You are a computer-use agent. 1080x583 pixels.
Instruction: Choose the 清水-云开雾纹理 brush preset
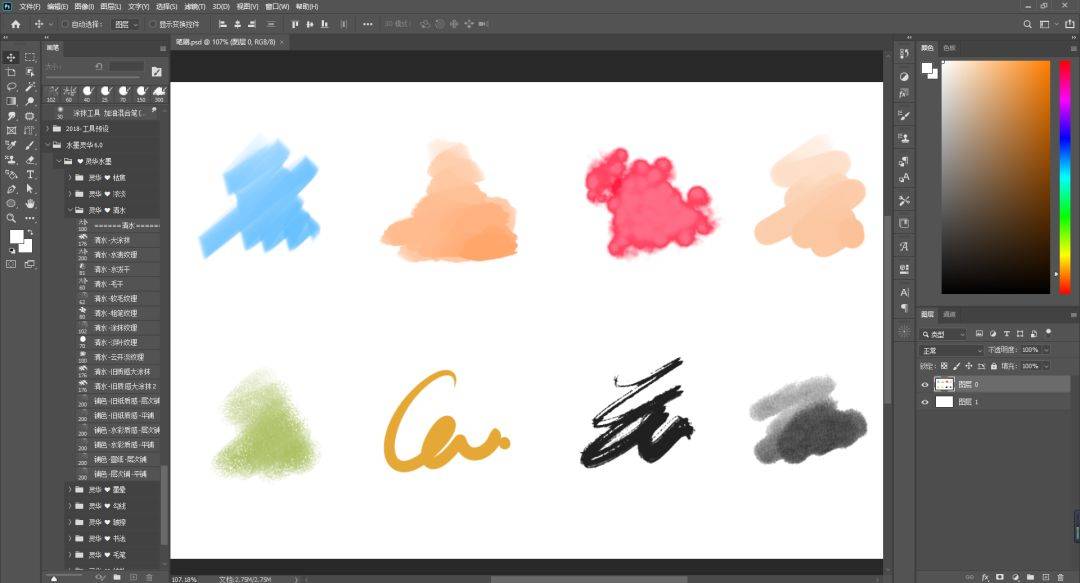[x=119, y=357]
